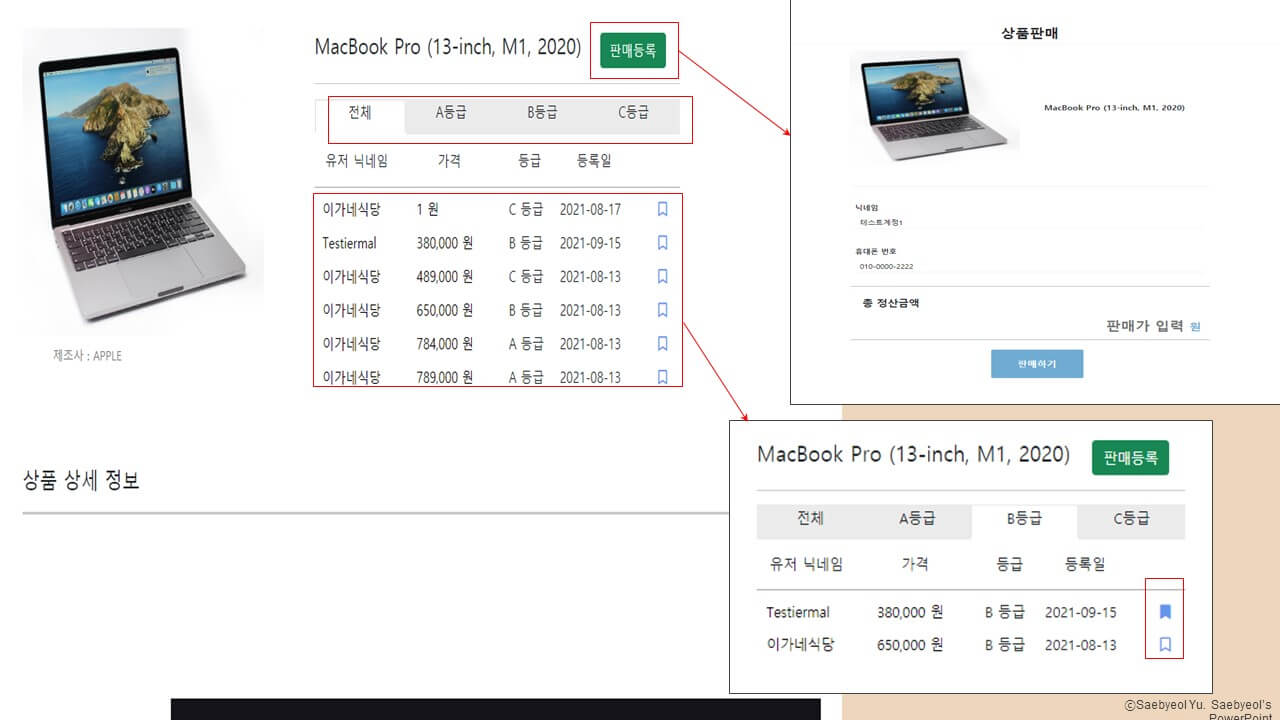The width and height of the screenshot is (1280, 720).
Task: Click the '제조사 : APPLE' manufacturer label
Action: 87,356
